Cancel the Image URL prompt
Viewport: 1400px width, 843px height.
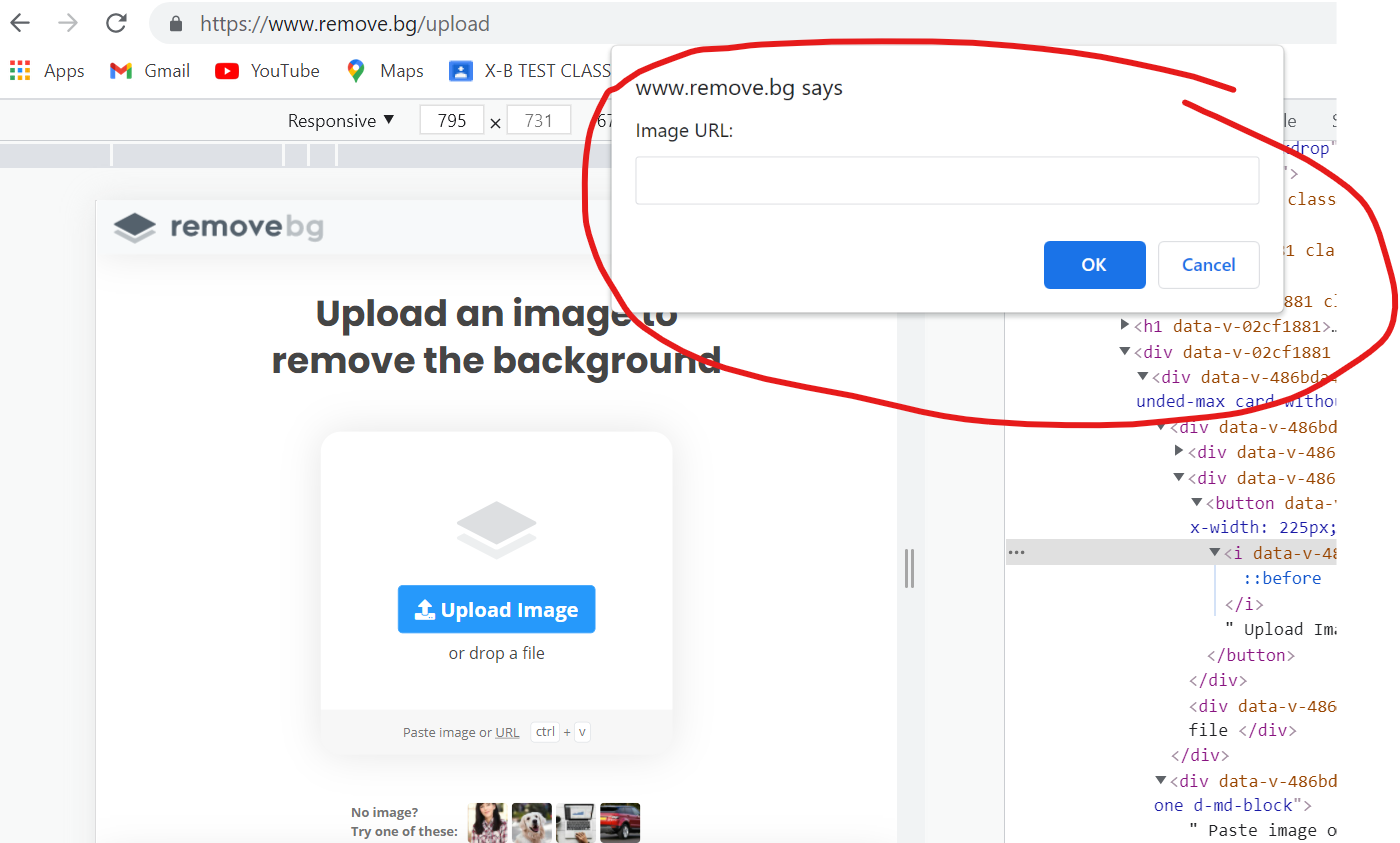click(x=1208, y=265)
